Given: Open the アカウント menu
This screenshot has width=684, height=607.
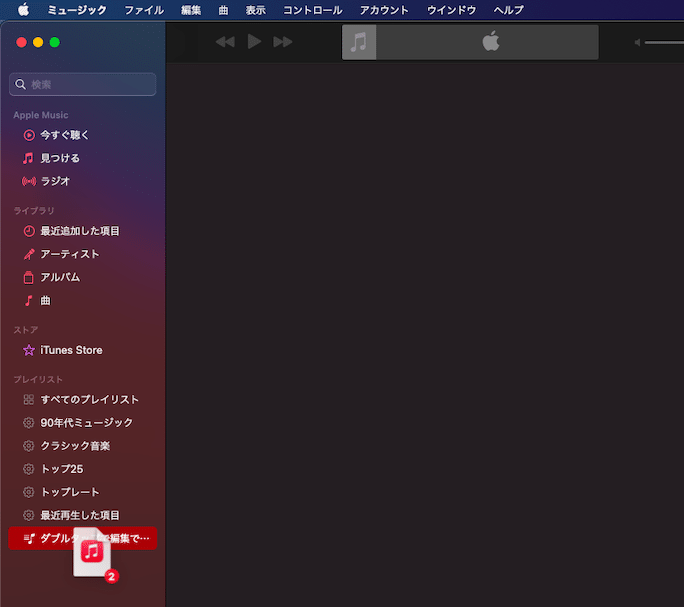Looking at the screenshot, I should [384, 10].
